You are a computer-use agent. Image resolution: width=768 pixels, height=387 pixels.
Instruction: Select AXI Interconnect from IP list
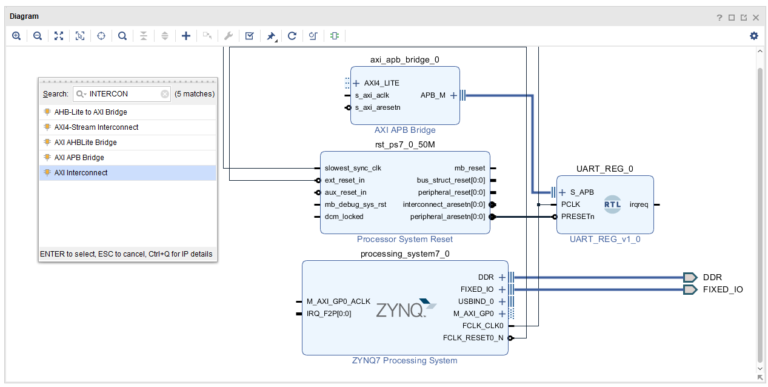pos(128,172)
